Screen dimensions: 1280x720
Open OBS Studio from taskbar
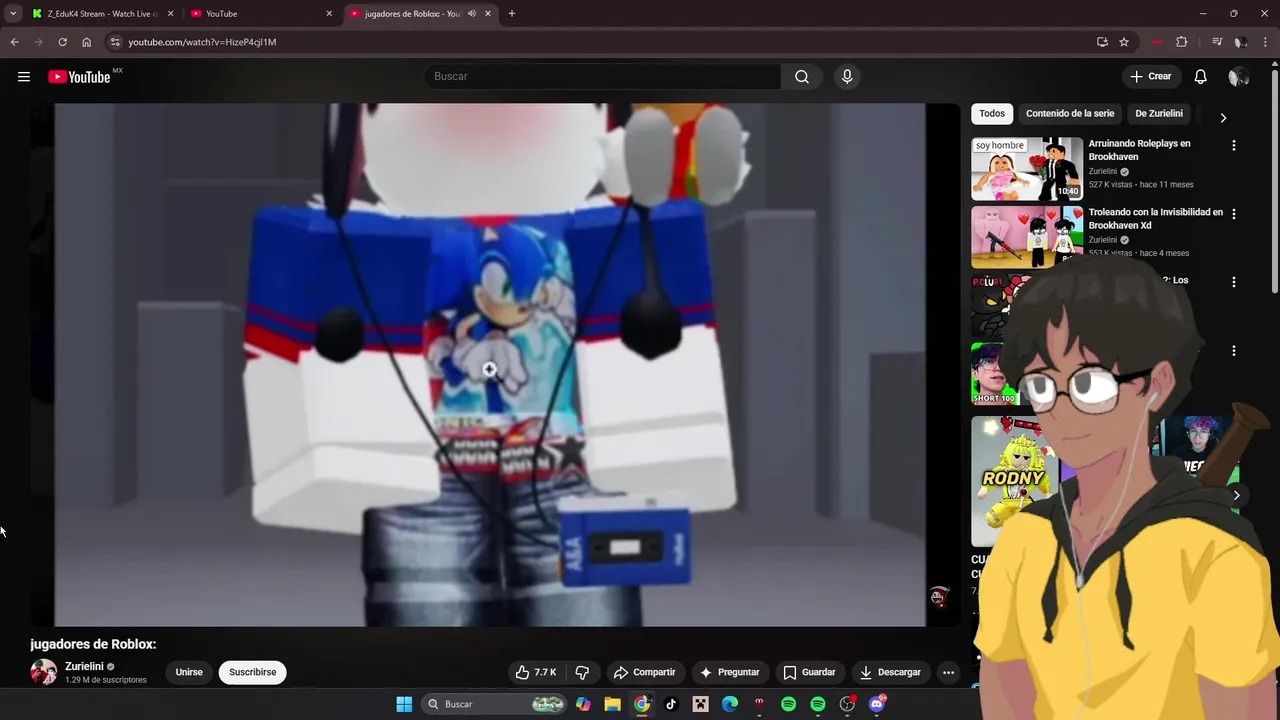click(x=847, y=704)
